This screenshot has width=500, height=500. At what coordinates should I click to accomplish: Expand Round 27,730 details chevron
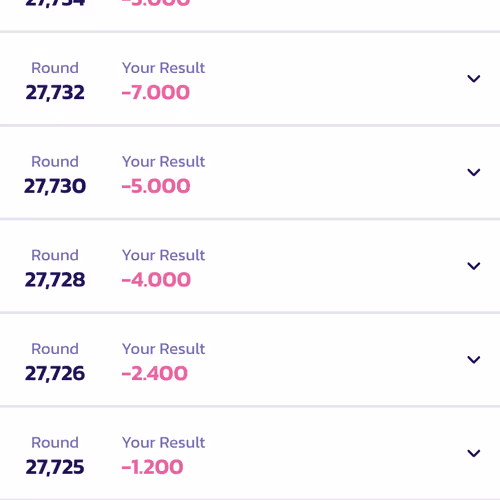(473, 172)
